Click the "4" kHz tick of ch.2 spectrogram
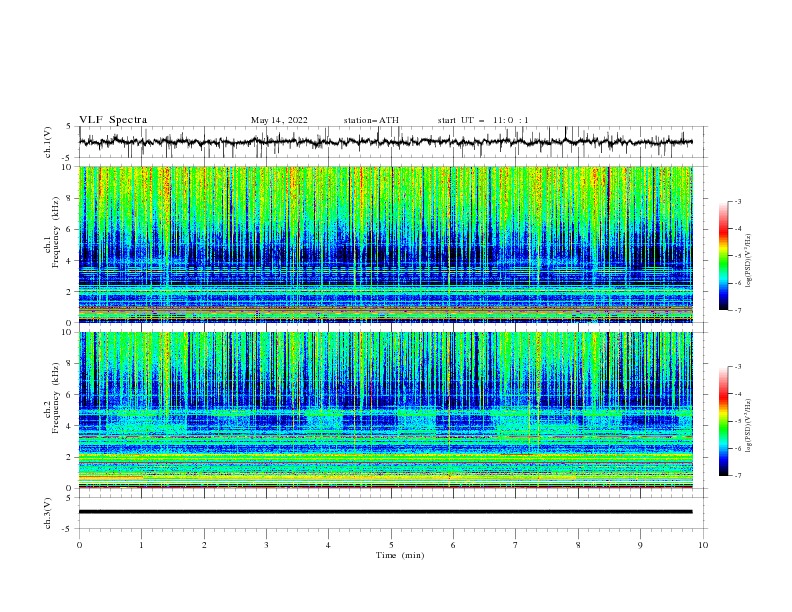The width and height of the screenshot is (792, 612). pyautogui.click(x=69, y=426)
